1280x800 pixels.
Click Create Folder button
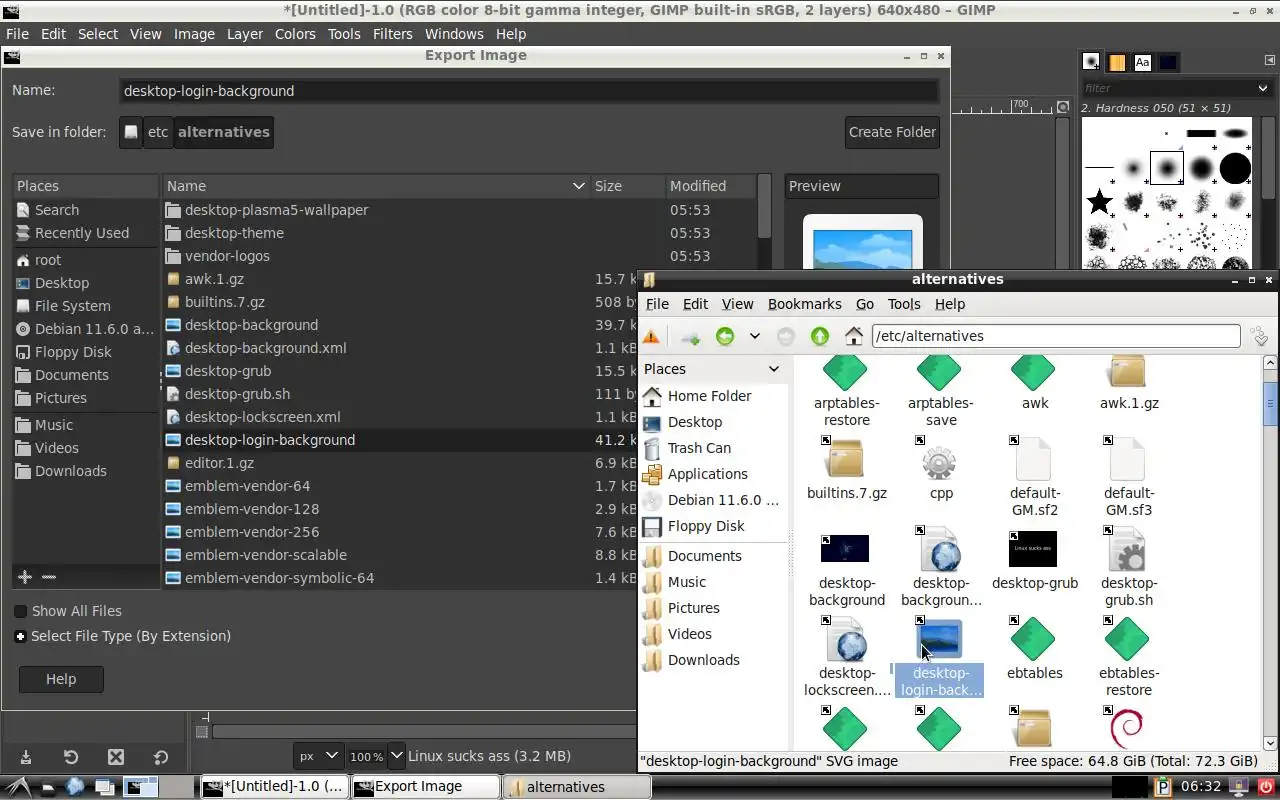892,132
